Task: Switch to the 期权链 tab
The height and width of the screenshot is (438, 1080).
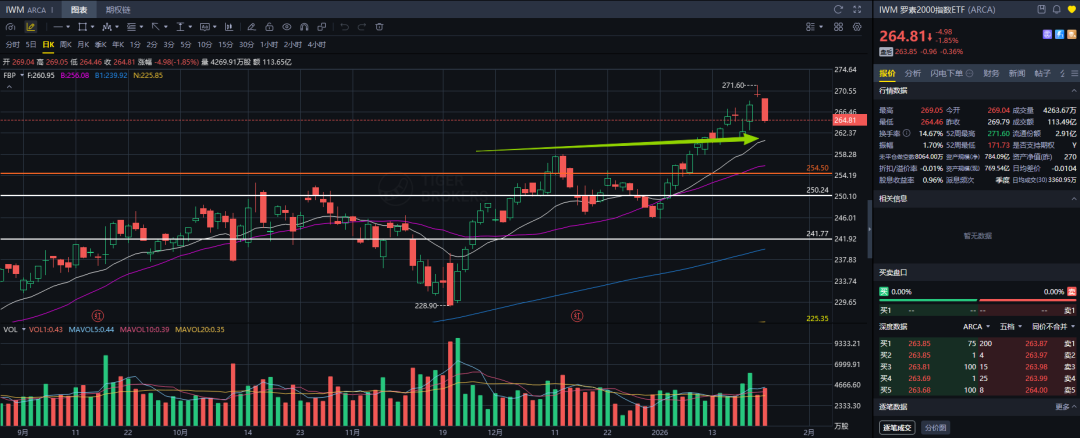Action: pos(117,9)
